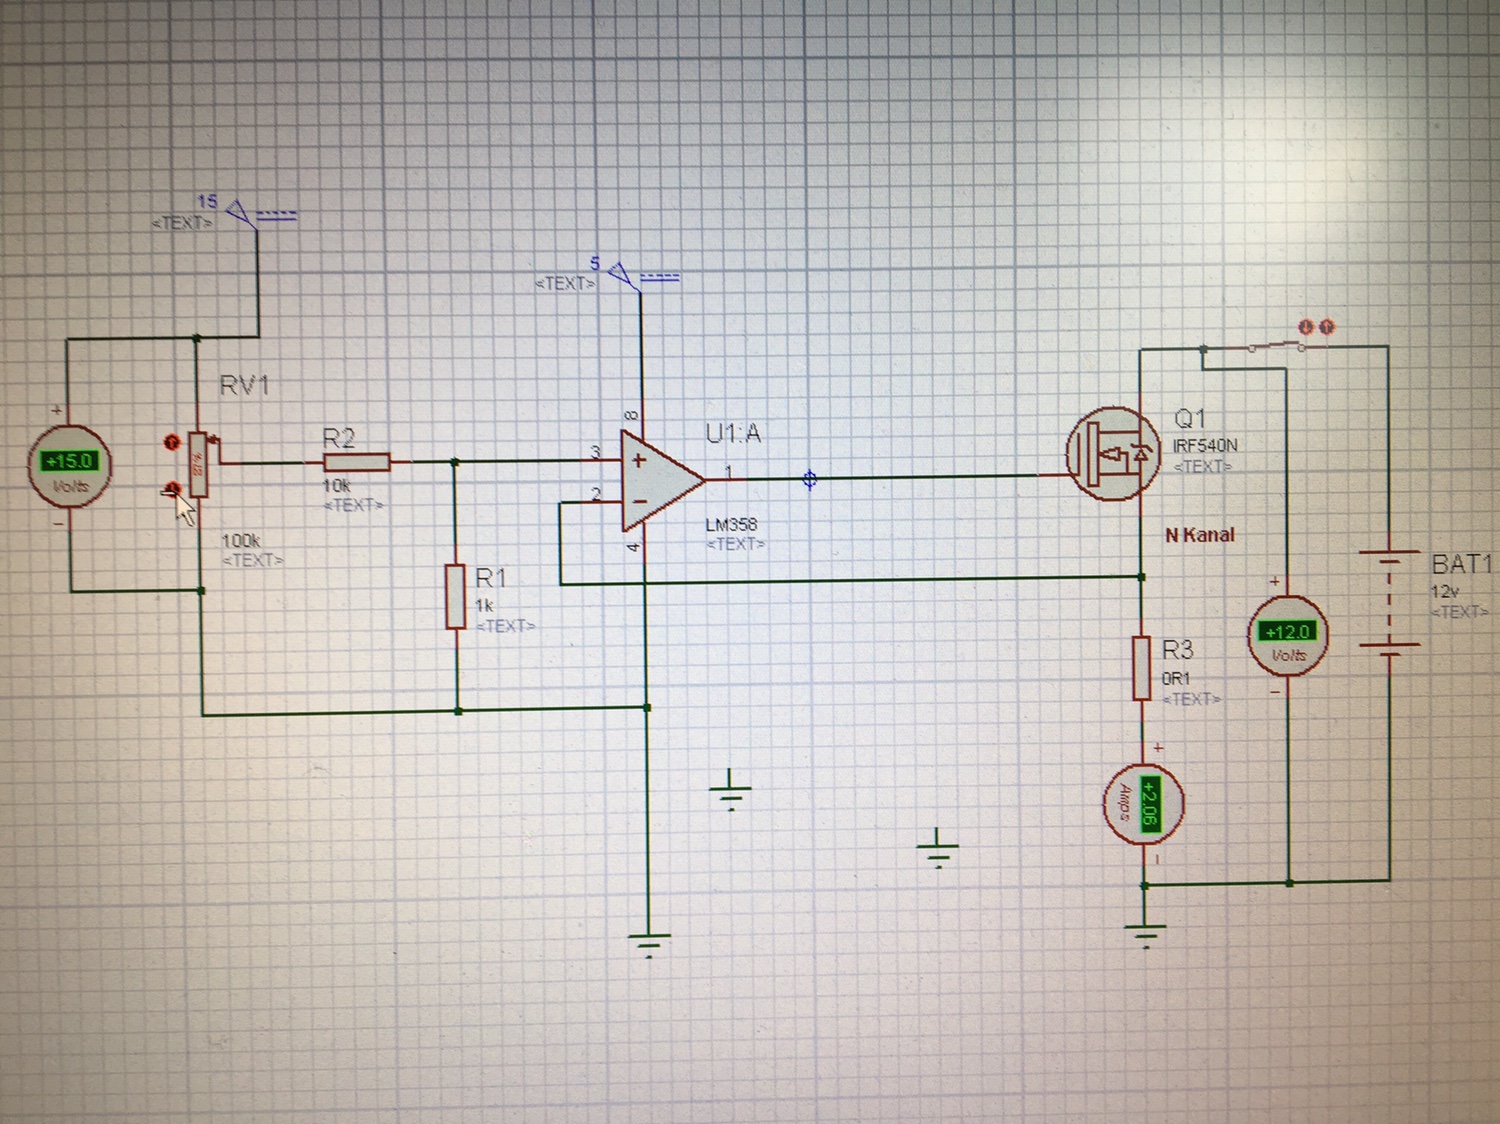Select the ground symbol under the op-amp

pos(648,943)
